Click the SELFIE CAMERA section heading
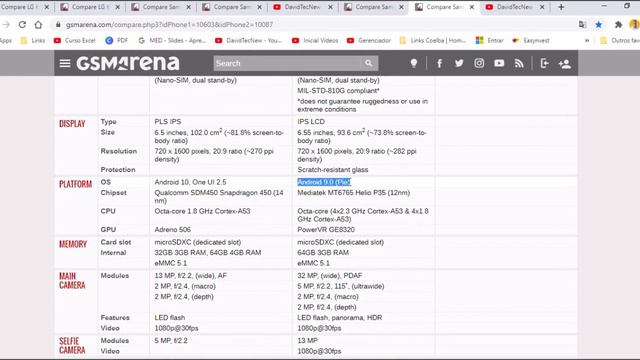Image resolution: width=640 pixels, height=360 pixels. point(72,345)
